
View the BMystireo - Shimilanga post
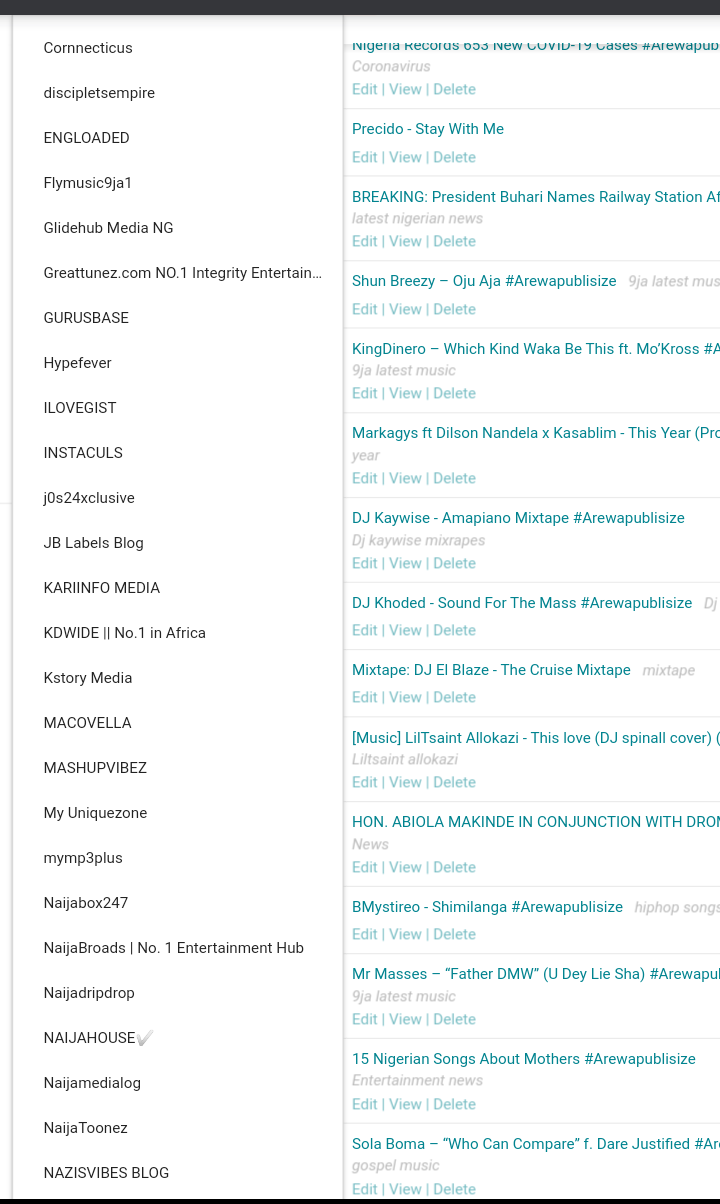pyautogui.click(x=405, y=934)
